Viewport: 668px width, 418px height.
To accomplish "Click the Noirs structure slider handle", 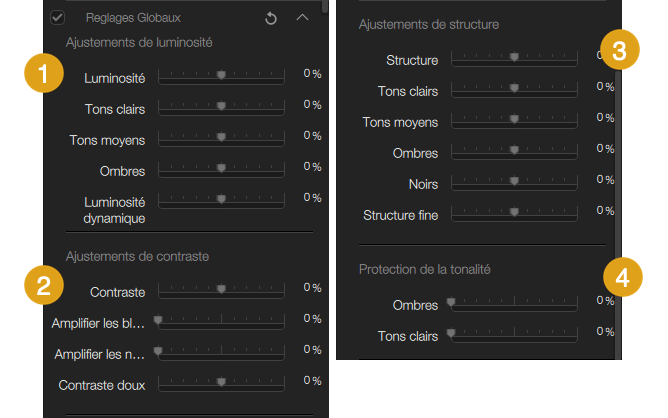I will coord(515,181).
